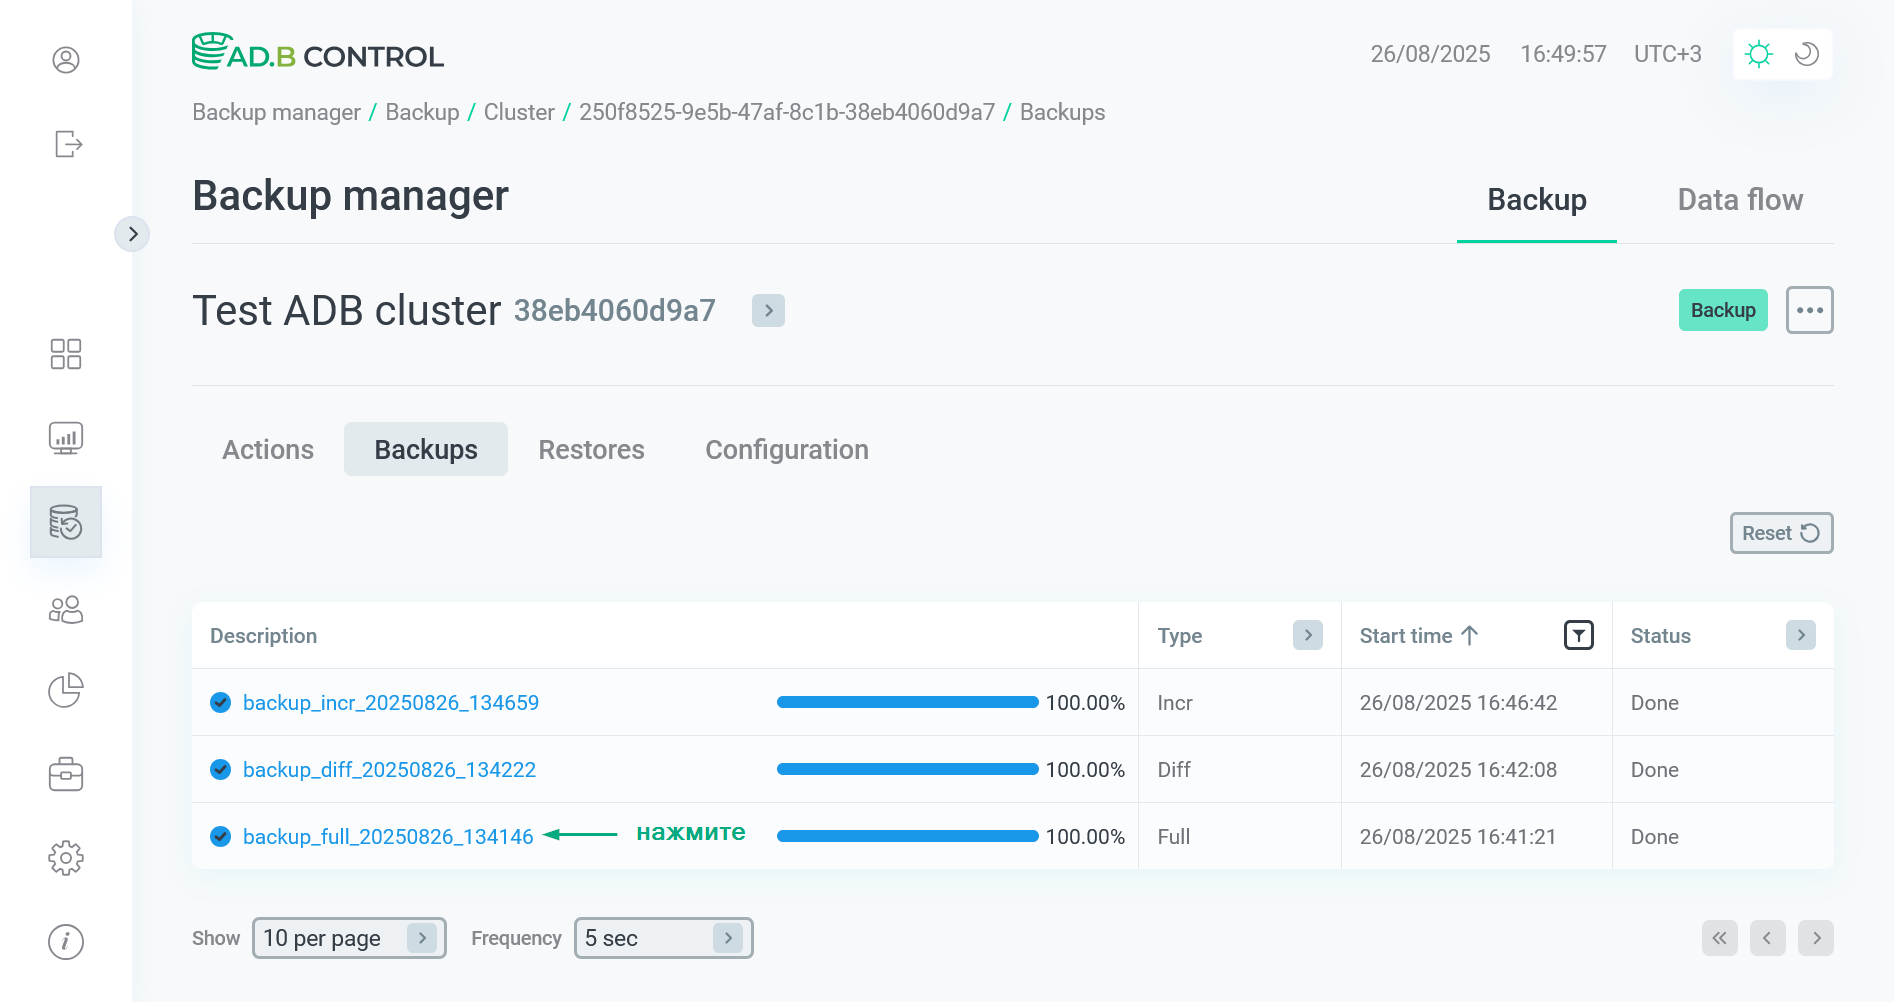Open the user profile icon in sidebar
This screenshot has width=1894, height=1002.
tap(66, 60)
